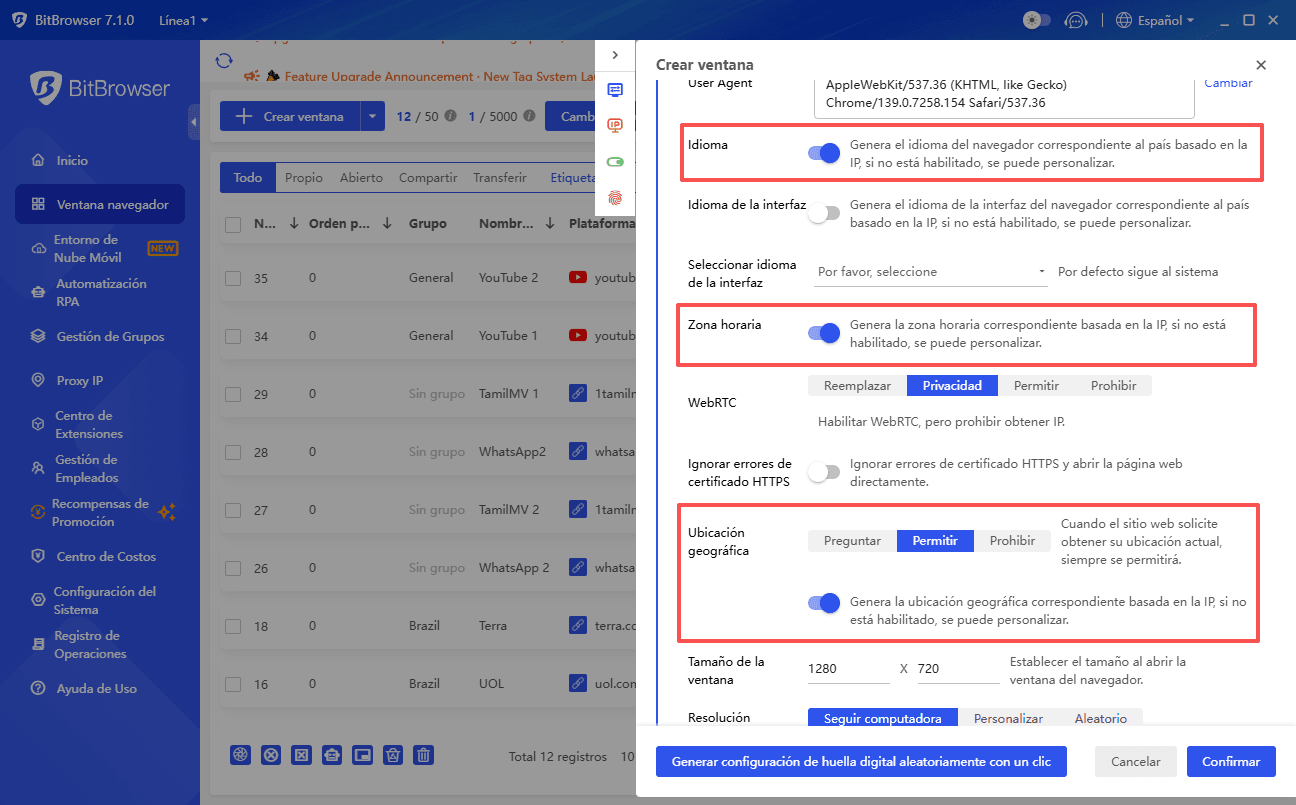Click the info icon next to 12 / 50

pyautogui.click(x=450, y=116)
